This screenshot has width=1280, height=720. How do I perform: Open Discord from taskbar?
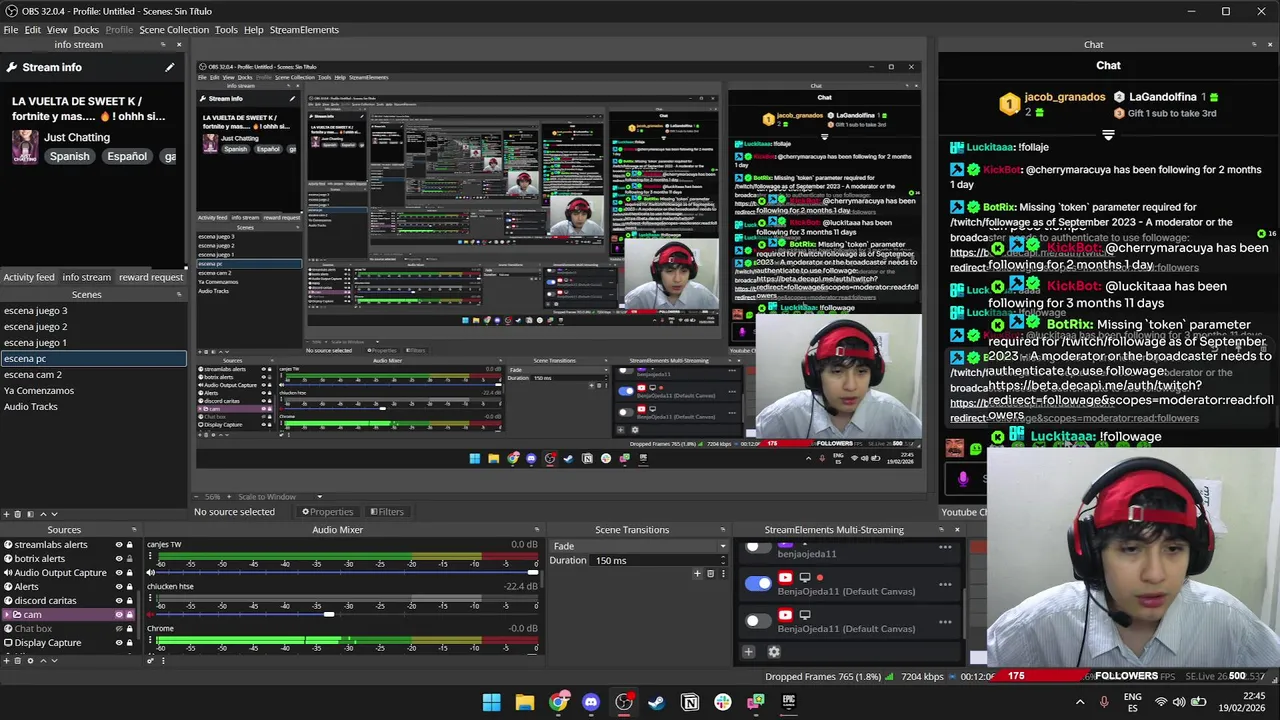coord(591,702)
